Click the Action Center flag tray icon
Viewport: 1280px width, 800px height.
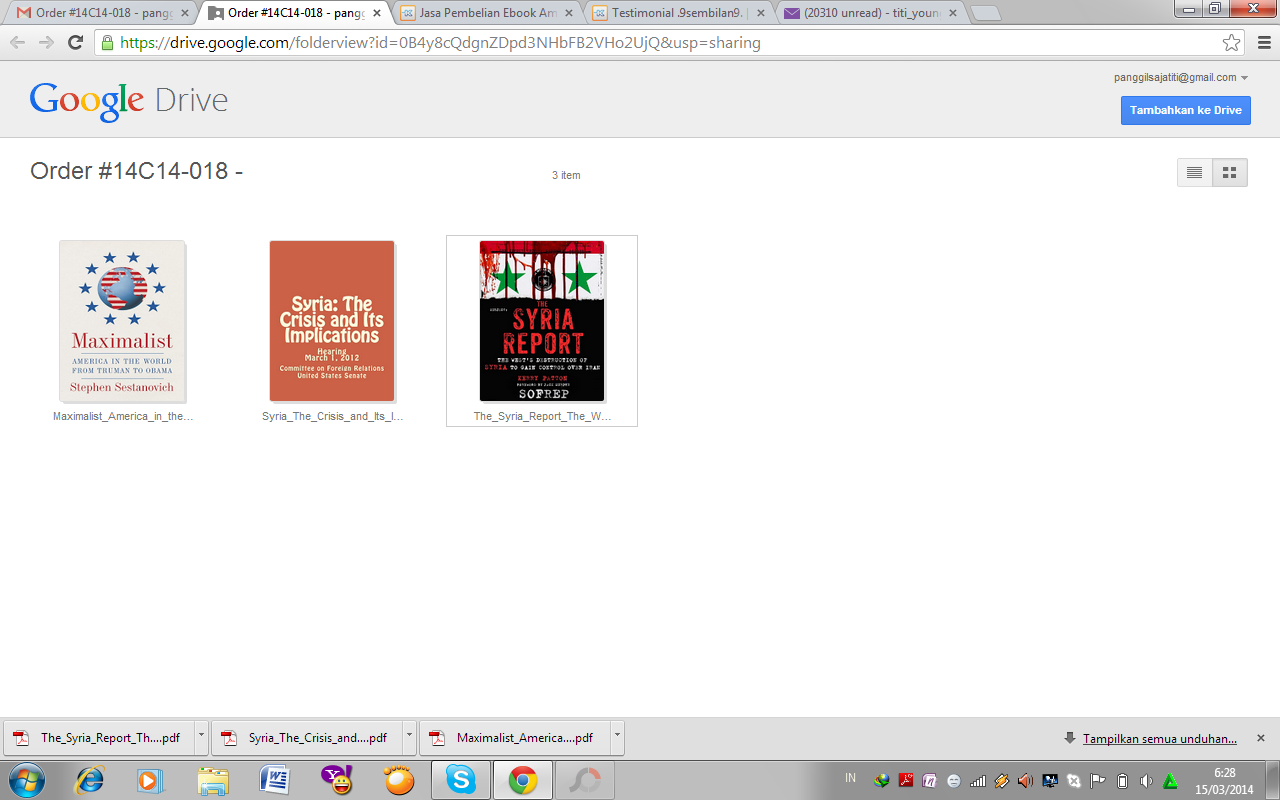(x=1098, y=781)
